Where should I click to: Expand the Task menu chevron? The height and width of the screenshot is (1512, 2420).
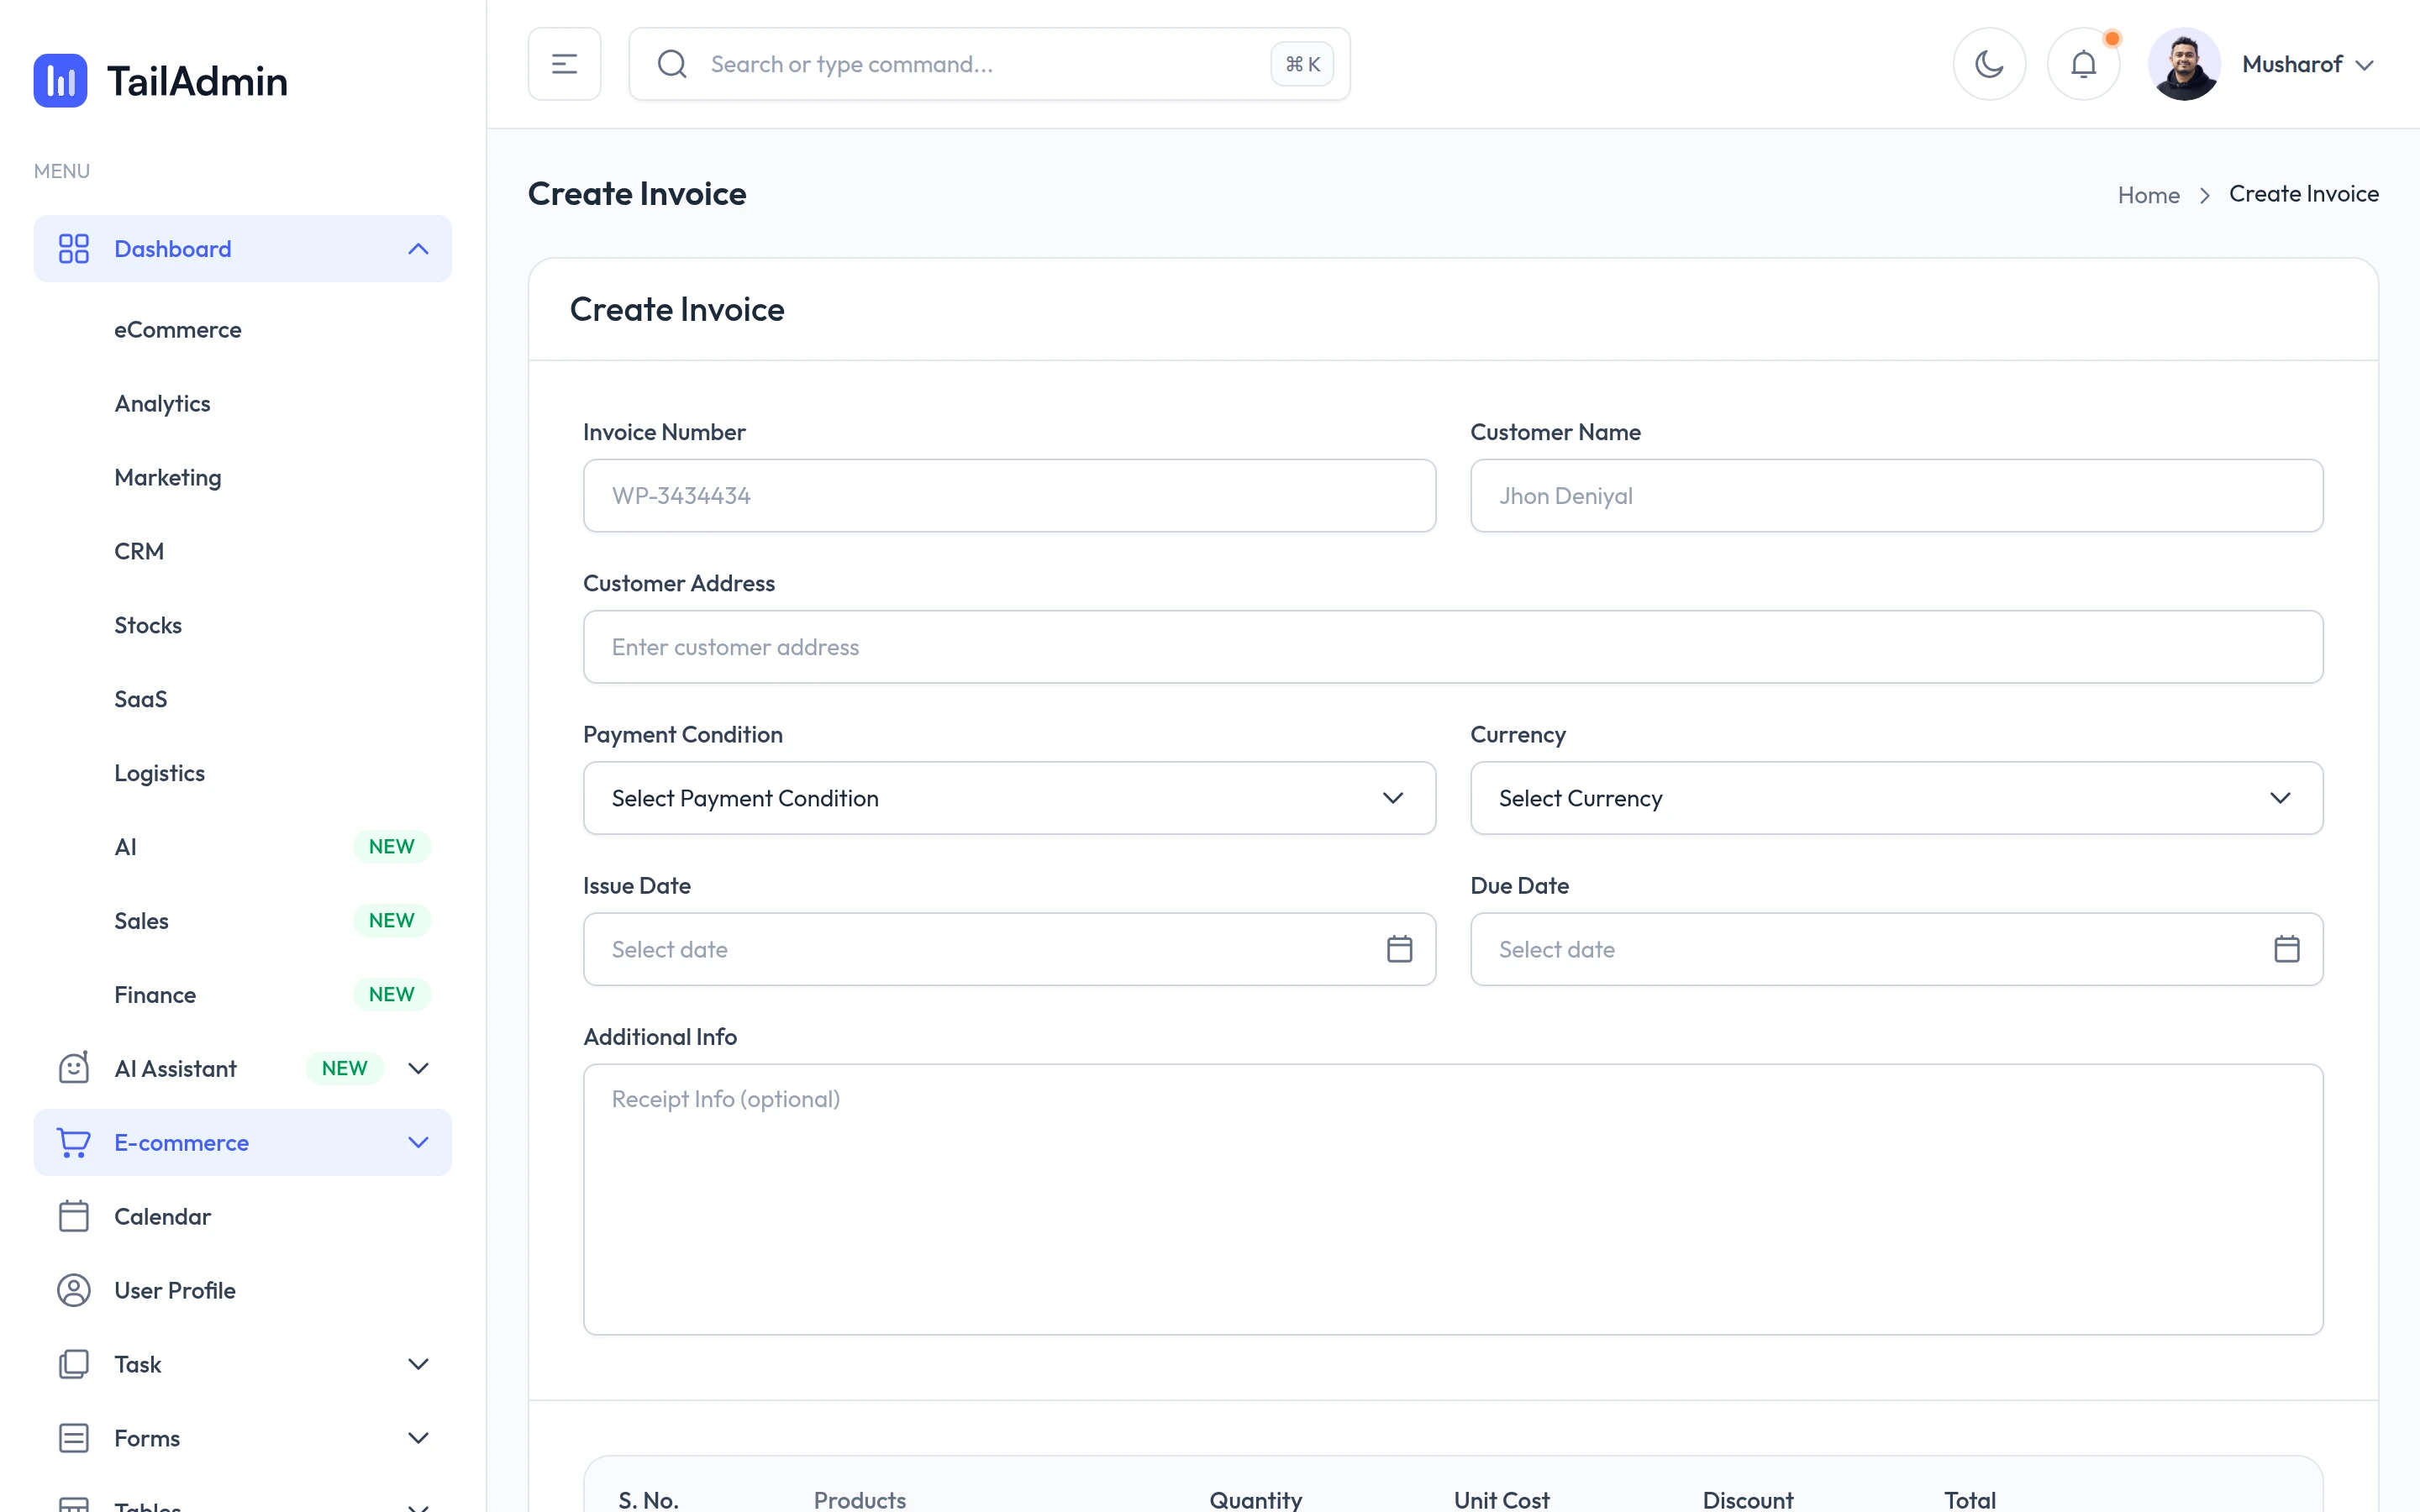coord(418,1365)
